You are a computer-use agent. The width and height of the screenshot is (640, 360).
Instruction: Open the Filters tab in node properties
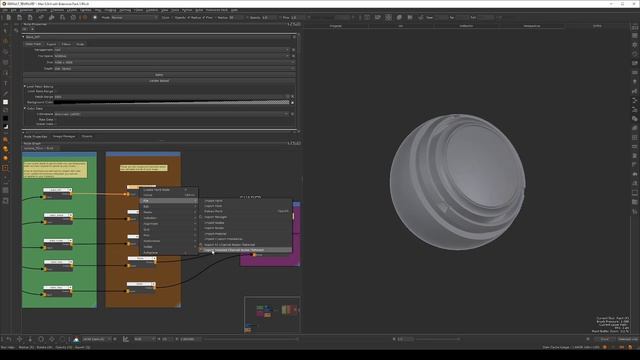66,44
